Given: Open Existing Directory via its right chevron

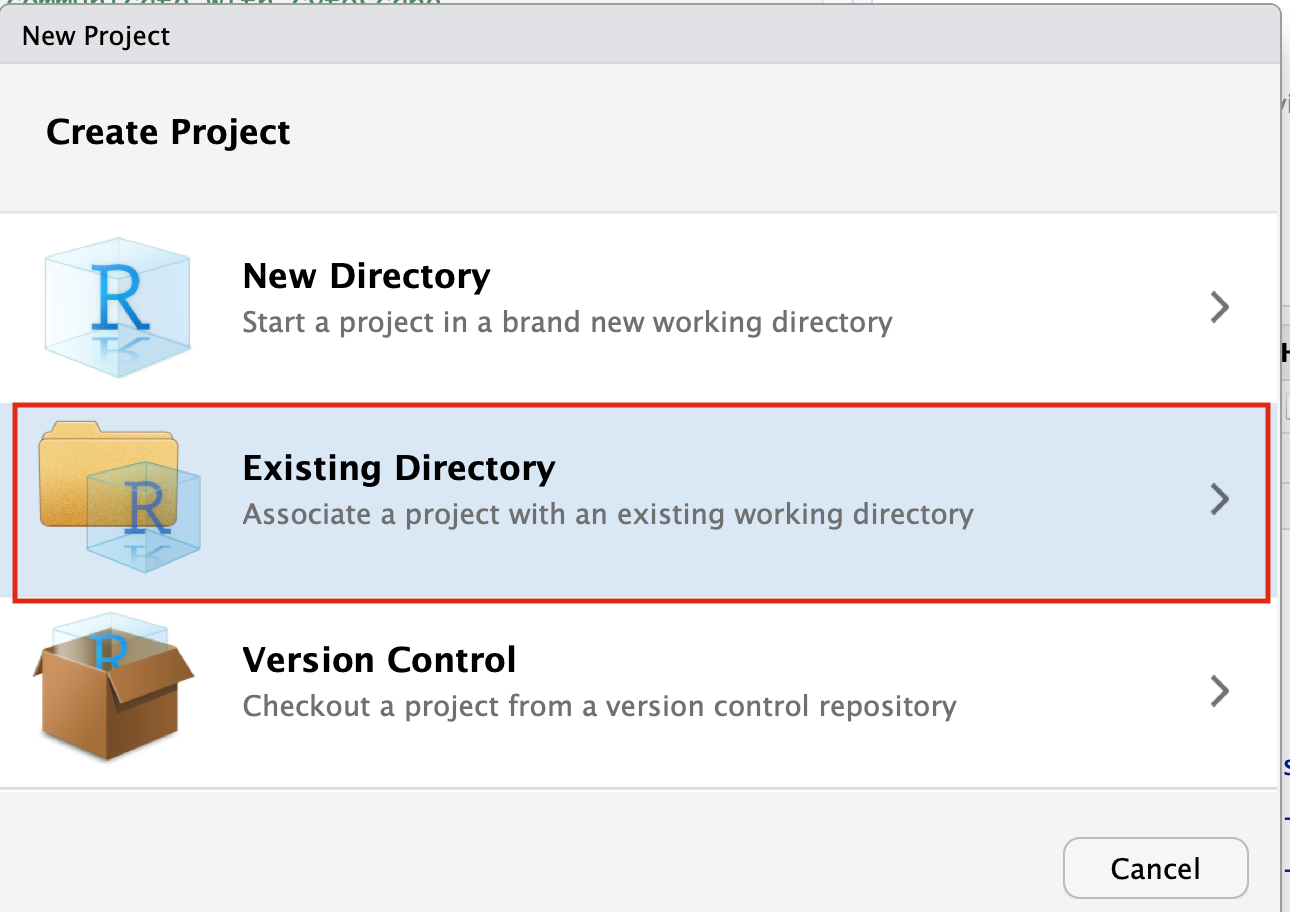Looking at the screenshot, I should [x=1219, y=499].
